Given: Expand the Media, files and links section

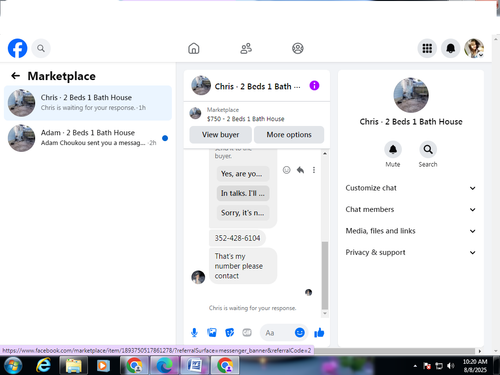Looking at the screenshot, I should coord(411,231).
